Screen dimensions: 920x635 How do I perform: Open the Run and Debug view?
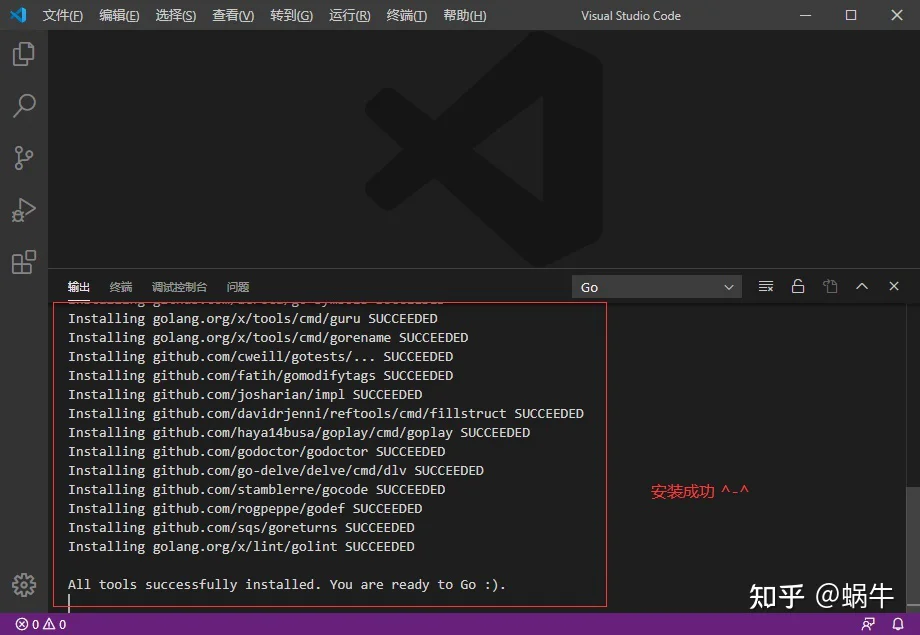[x=23, y=210]
